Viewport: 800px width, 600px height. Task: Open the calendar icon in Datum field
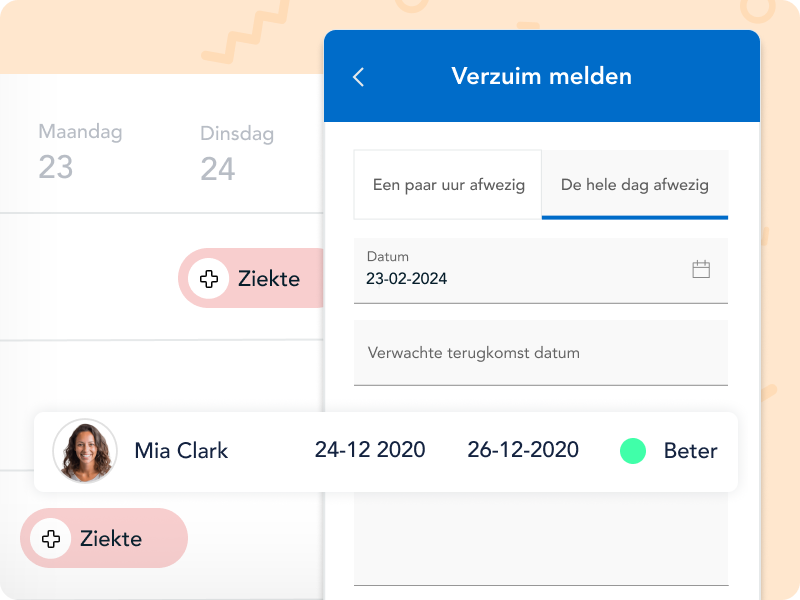pos(701,269)
